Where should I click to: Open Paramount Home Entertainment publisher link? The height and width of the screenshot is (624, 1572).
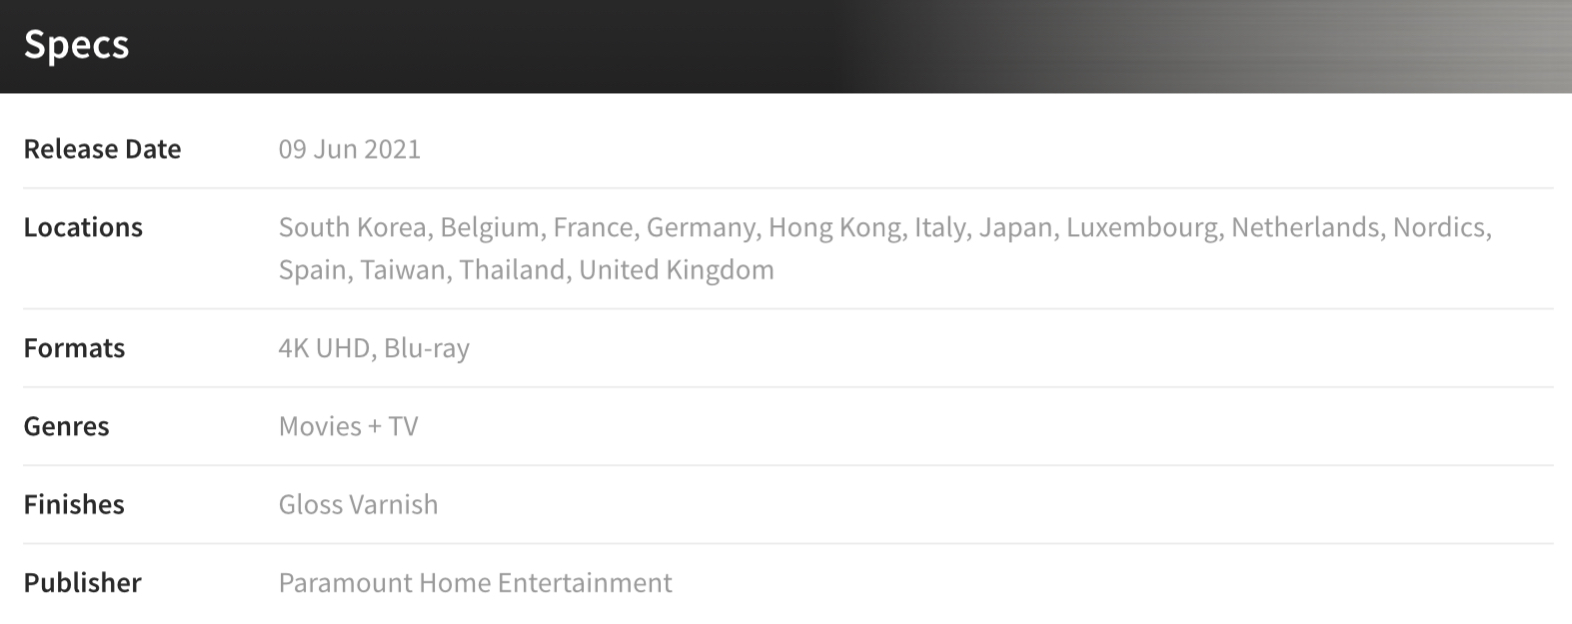(x=475, y=582)
